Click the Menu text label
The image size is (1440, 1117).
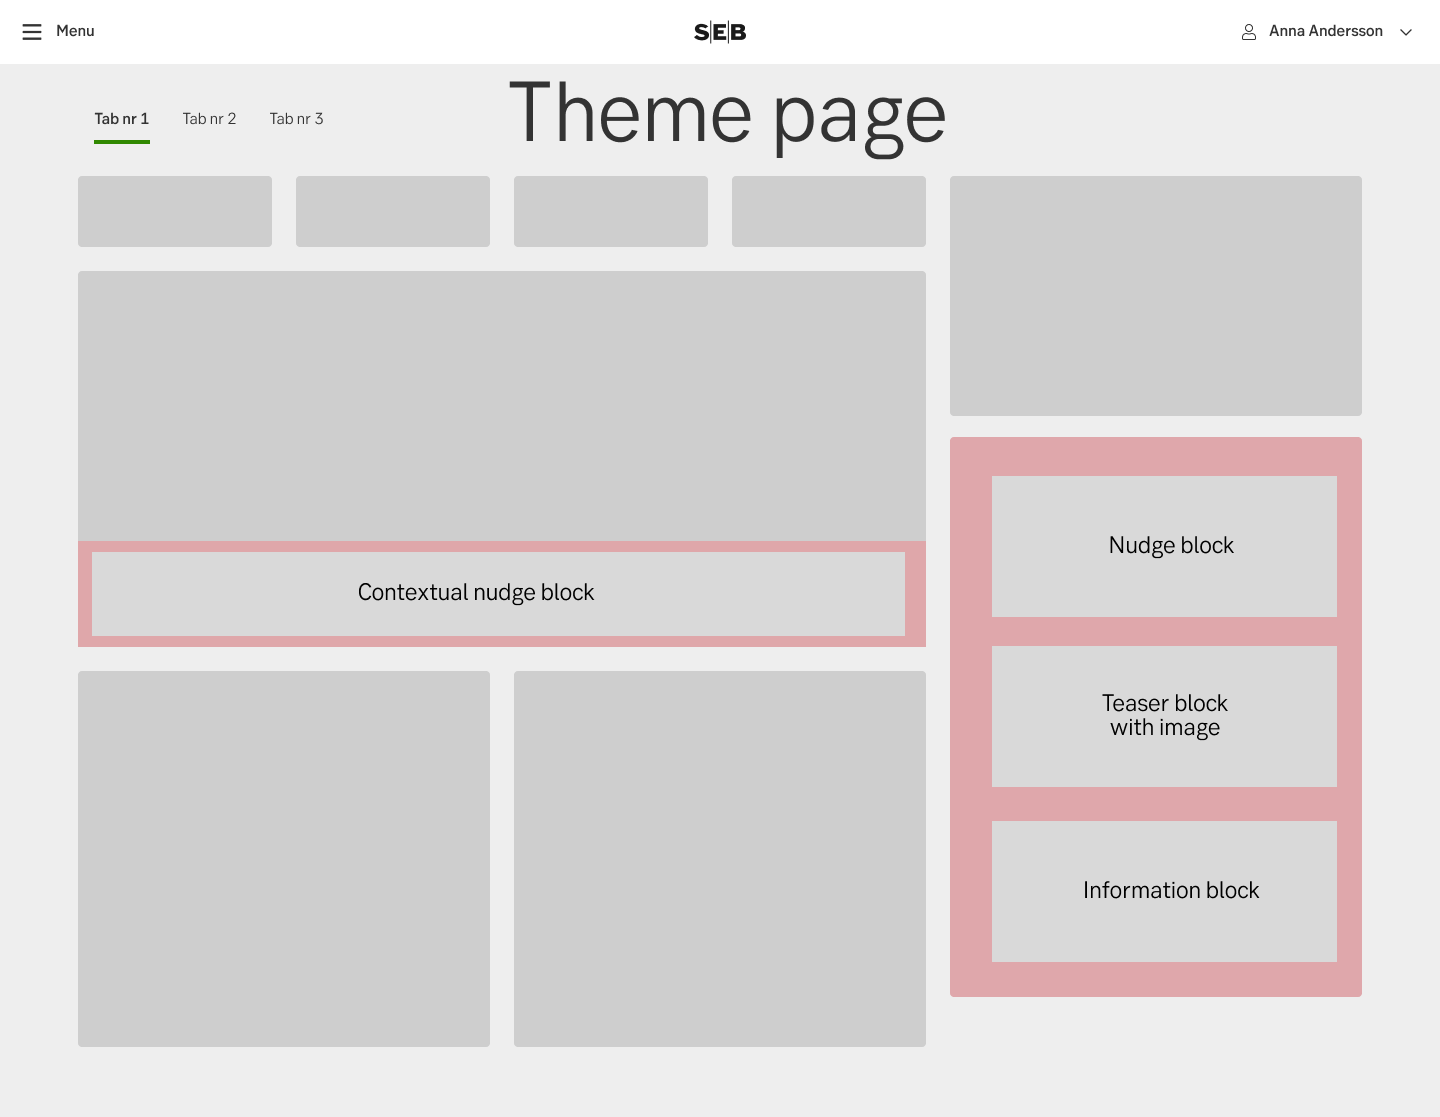point(75,31)
